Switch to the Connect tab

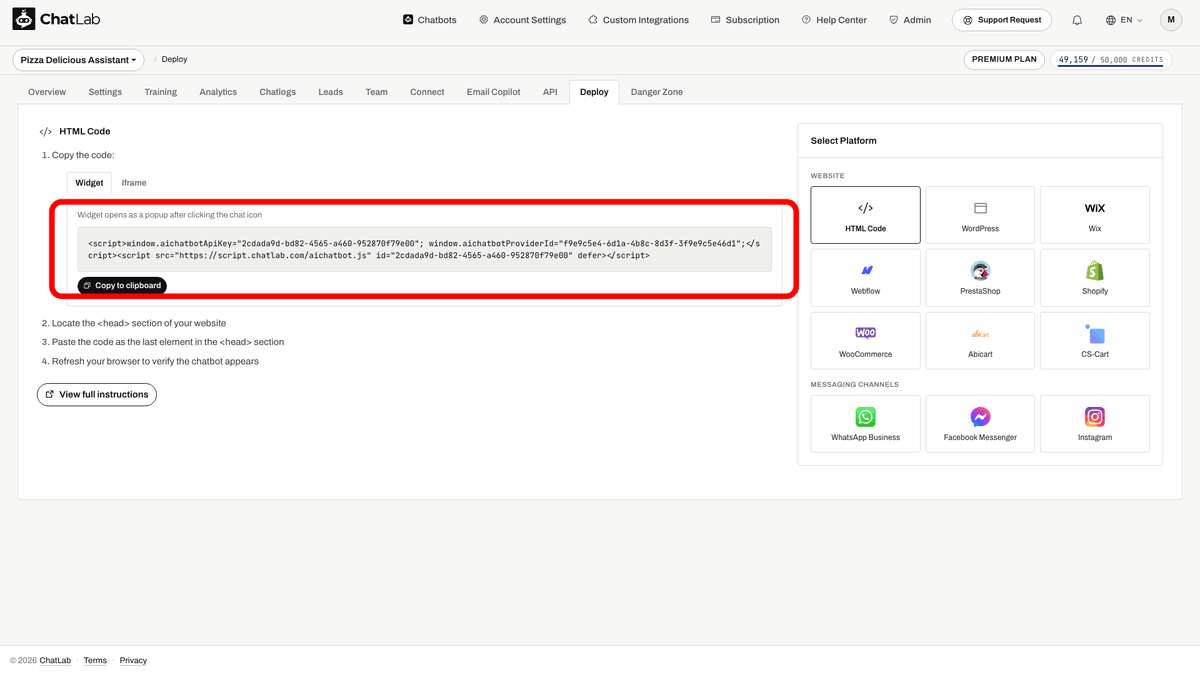tap(427, 92)
